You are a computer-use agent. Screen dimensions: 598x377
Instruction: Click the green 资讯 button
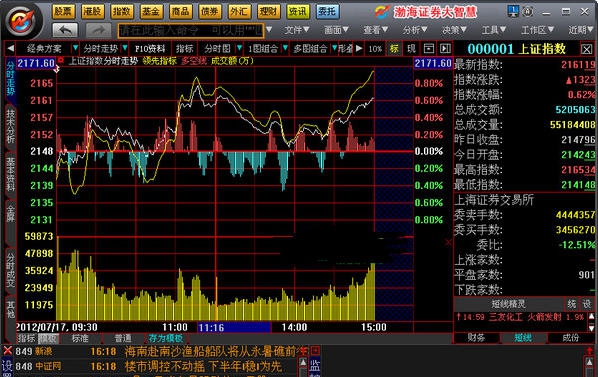pyautogui.click(x=298, y=11)
